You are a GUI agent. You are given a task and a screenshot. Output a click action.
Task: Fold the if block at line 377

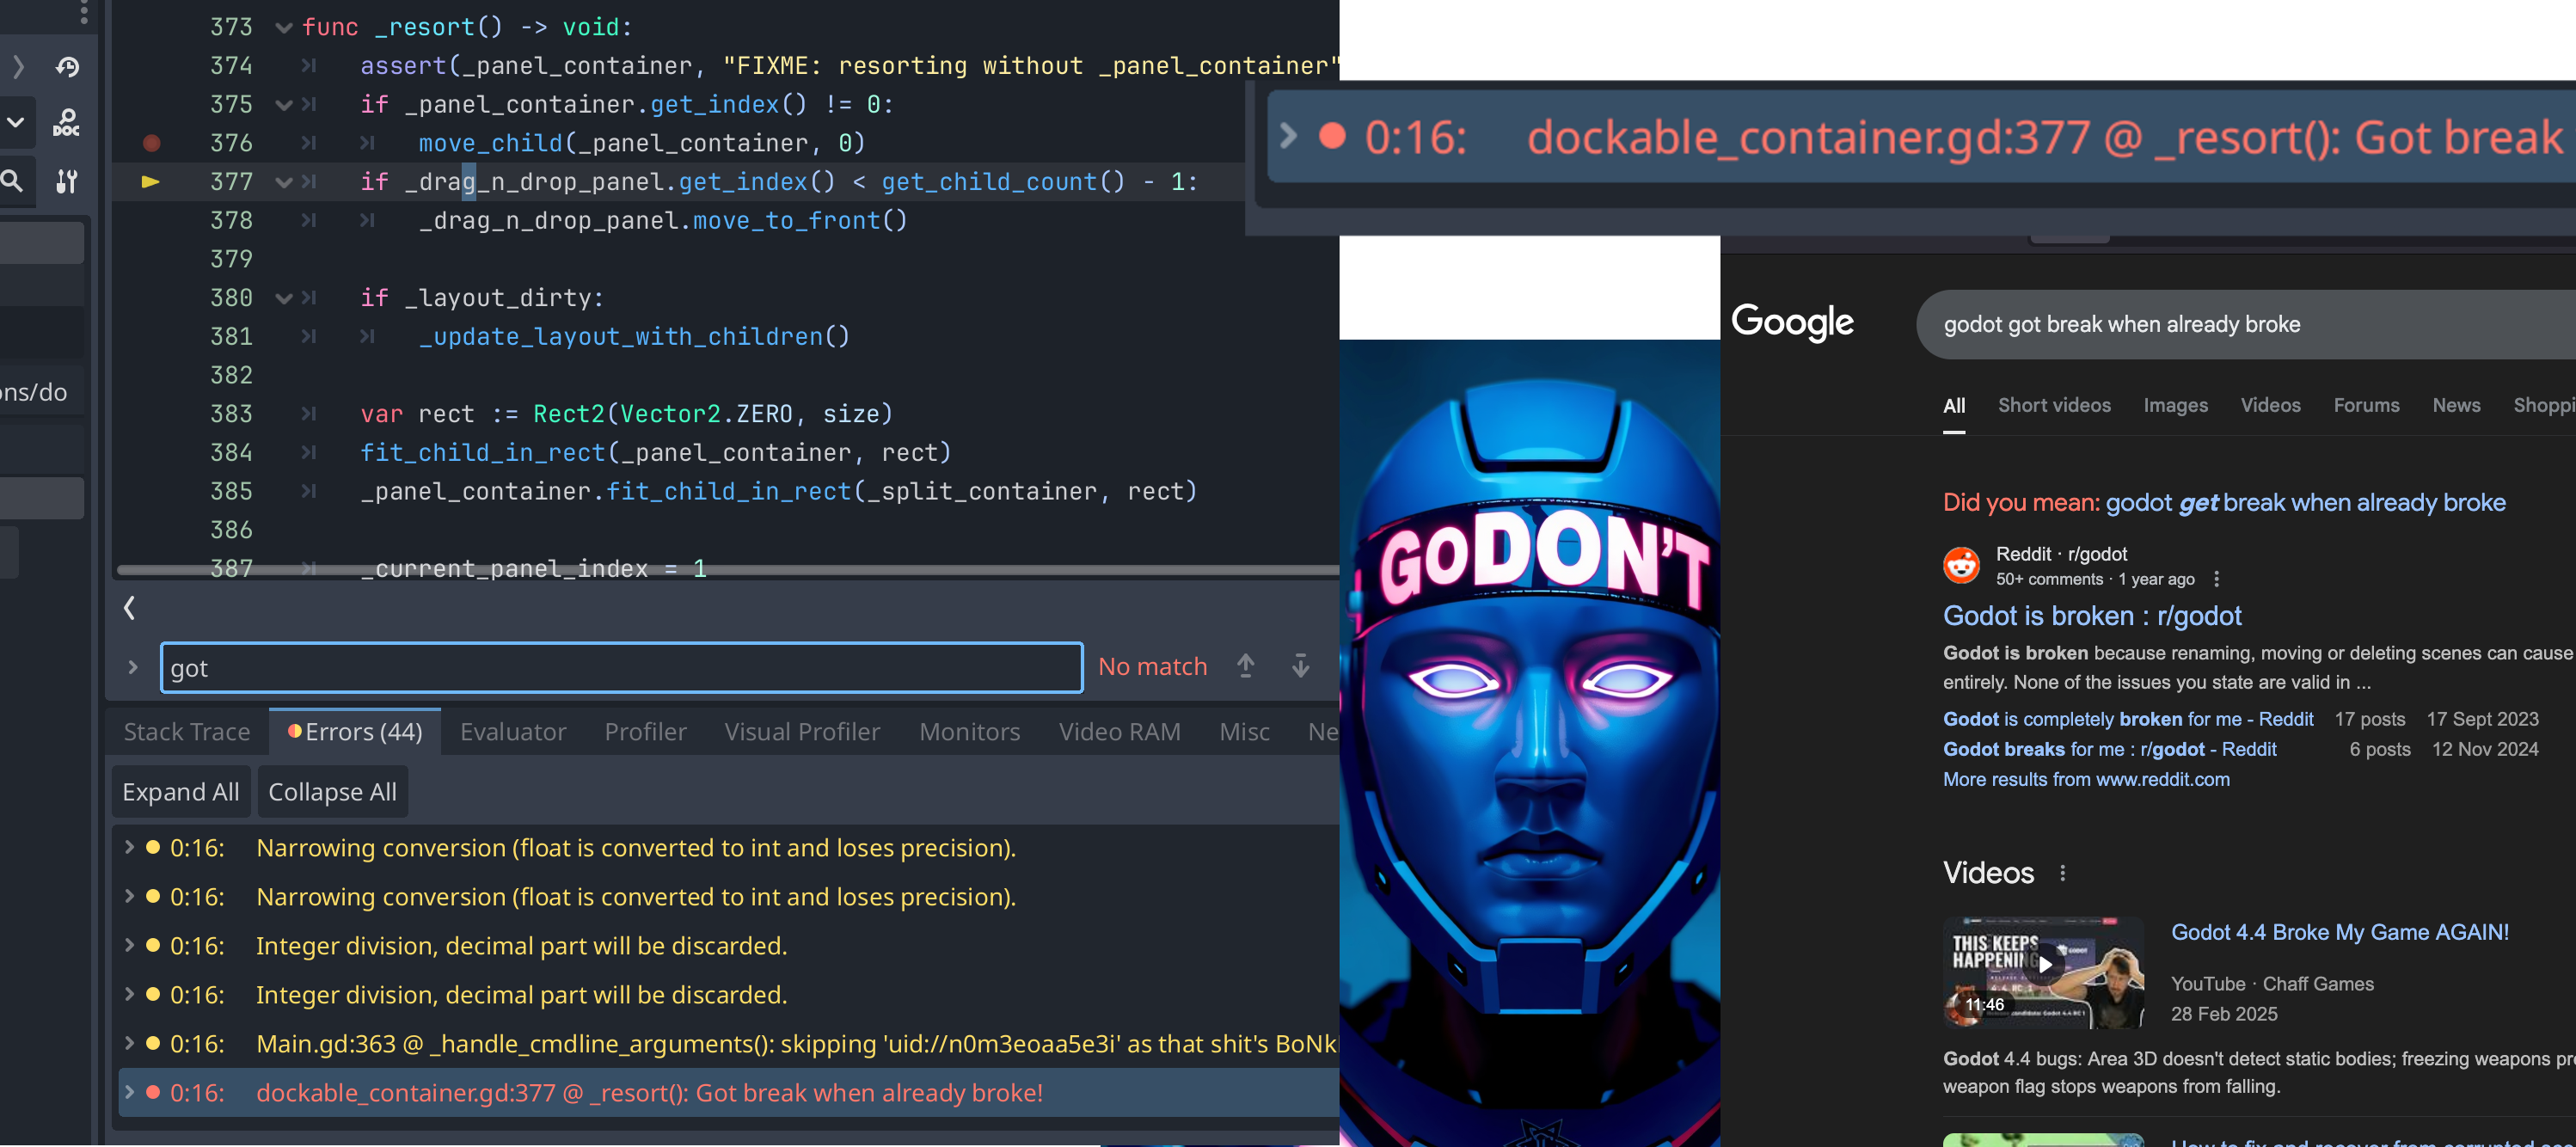pos(283,182)
